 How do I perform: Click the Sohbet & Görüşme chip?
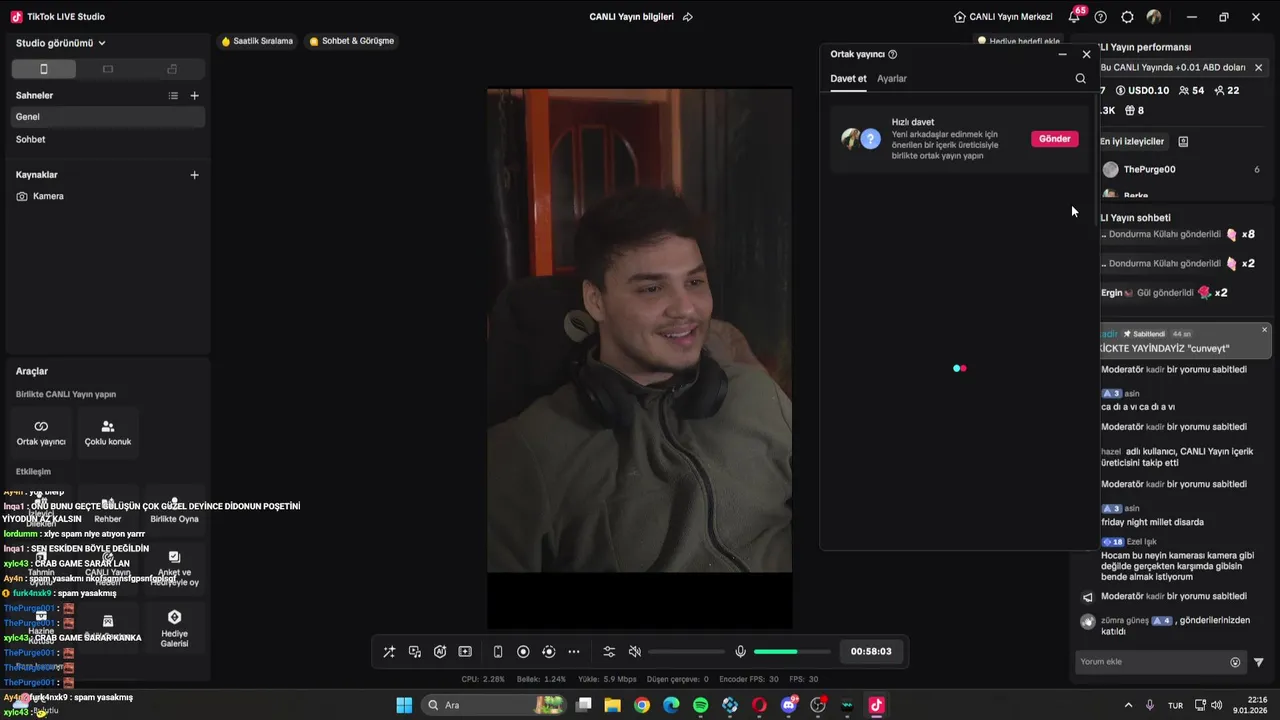[352, 41]
